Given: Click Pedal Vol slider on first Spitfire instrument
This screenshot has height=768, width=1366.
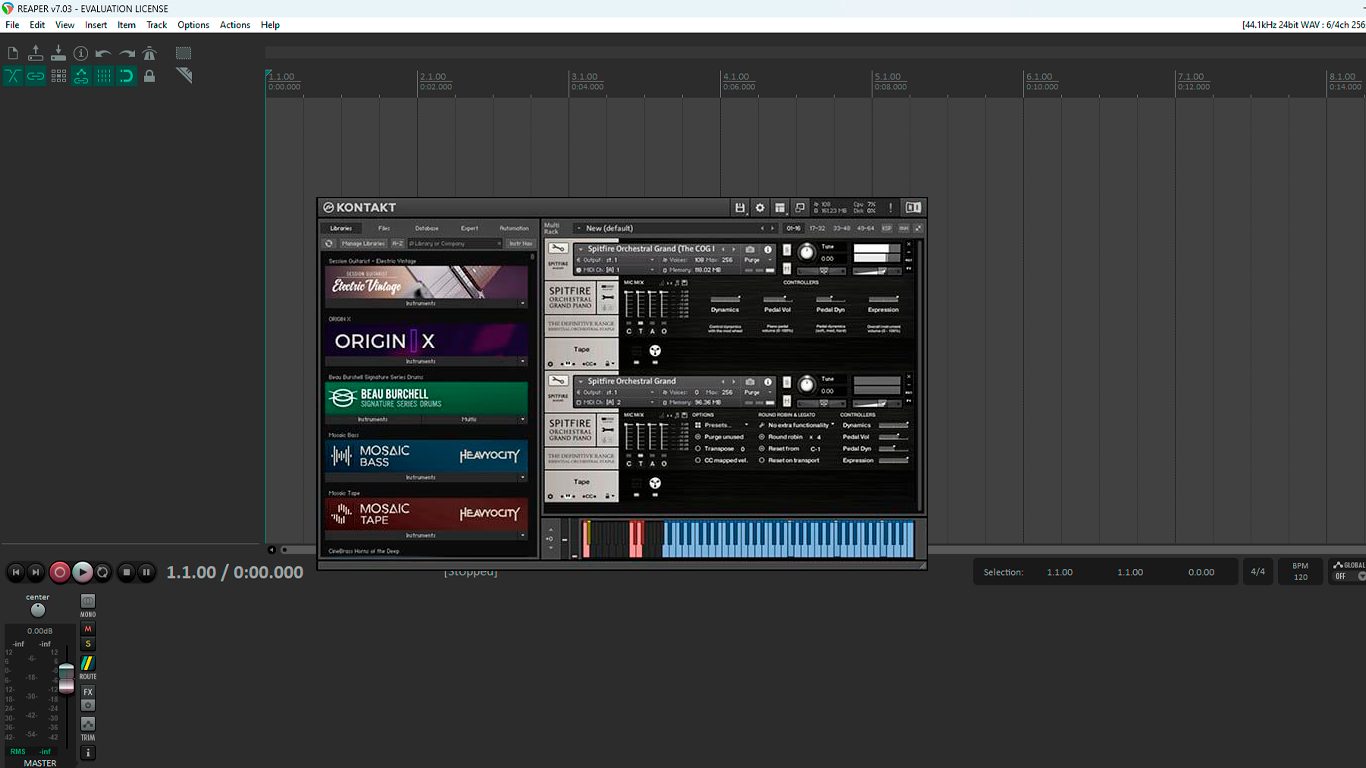Looking at the screenshot, I should pyautogui.click(x=777, y=298).
